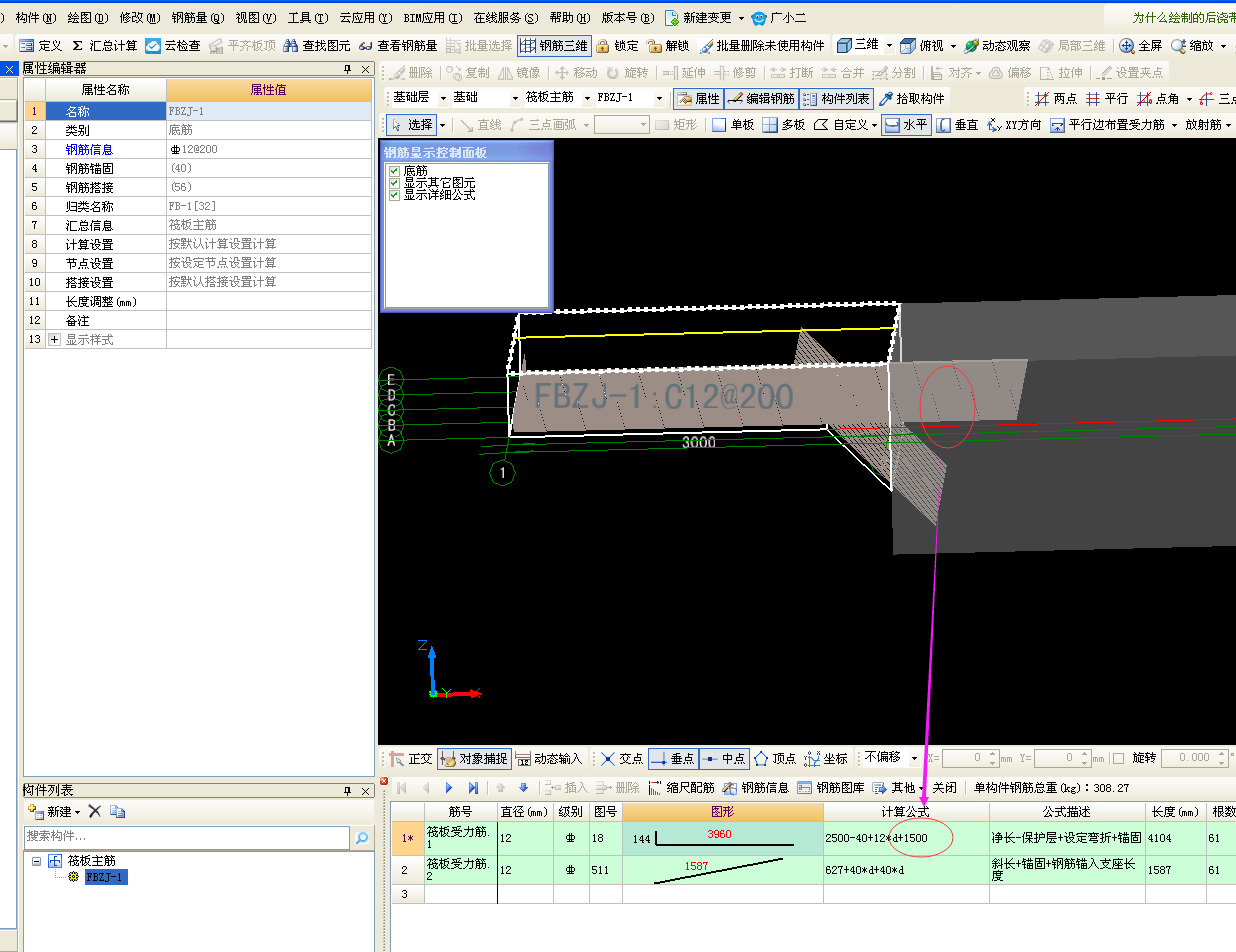Open 钢筋信息 in rebar toolbar

coord(756,788)
